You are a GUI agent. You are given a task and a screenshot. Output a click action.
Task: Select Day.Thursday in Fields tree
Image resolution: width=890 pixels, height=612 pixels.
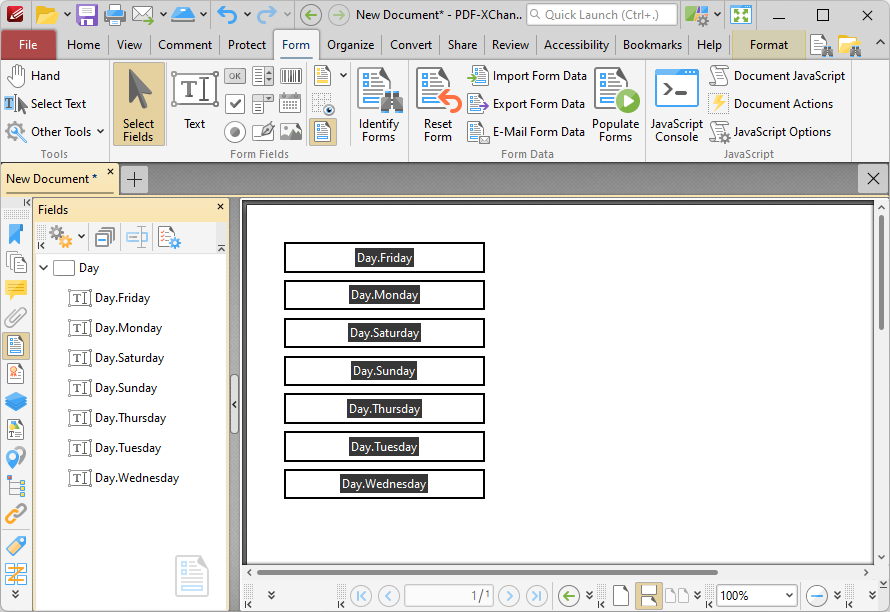tap(117, 418)
